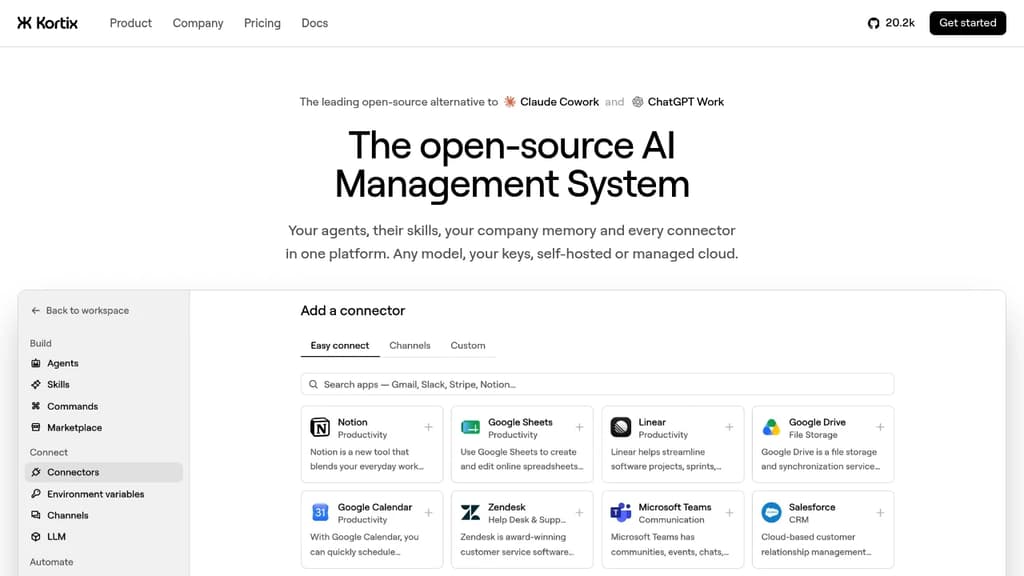The height and width of the screenshot is (576, 1024).
Task: Click the ChatGPT Work icon
Action: tap(637, 102)
